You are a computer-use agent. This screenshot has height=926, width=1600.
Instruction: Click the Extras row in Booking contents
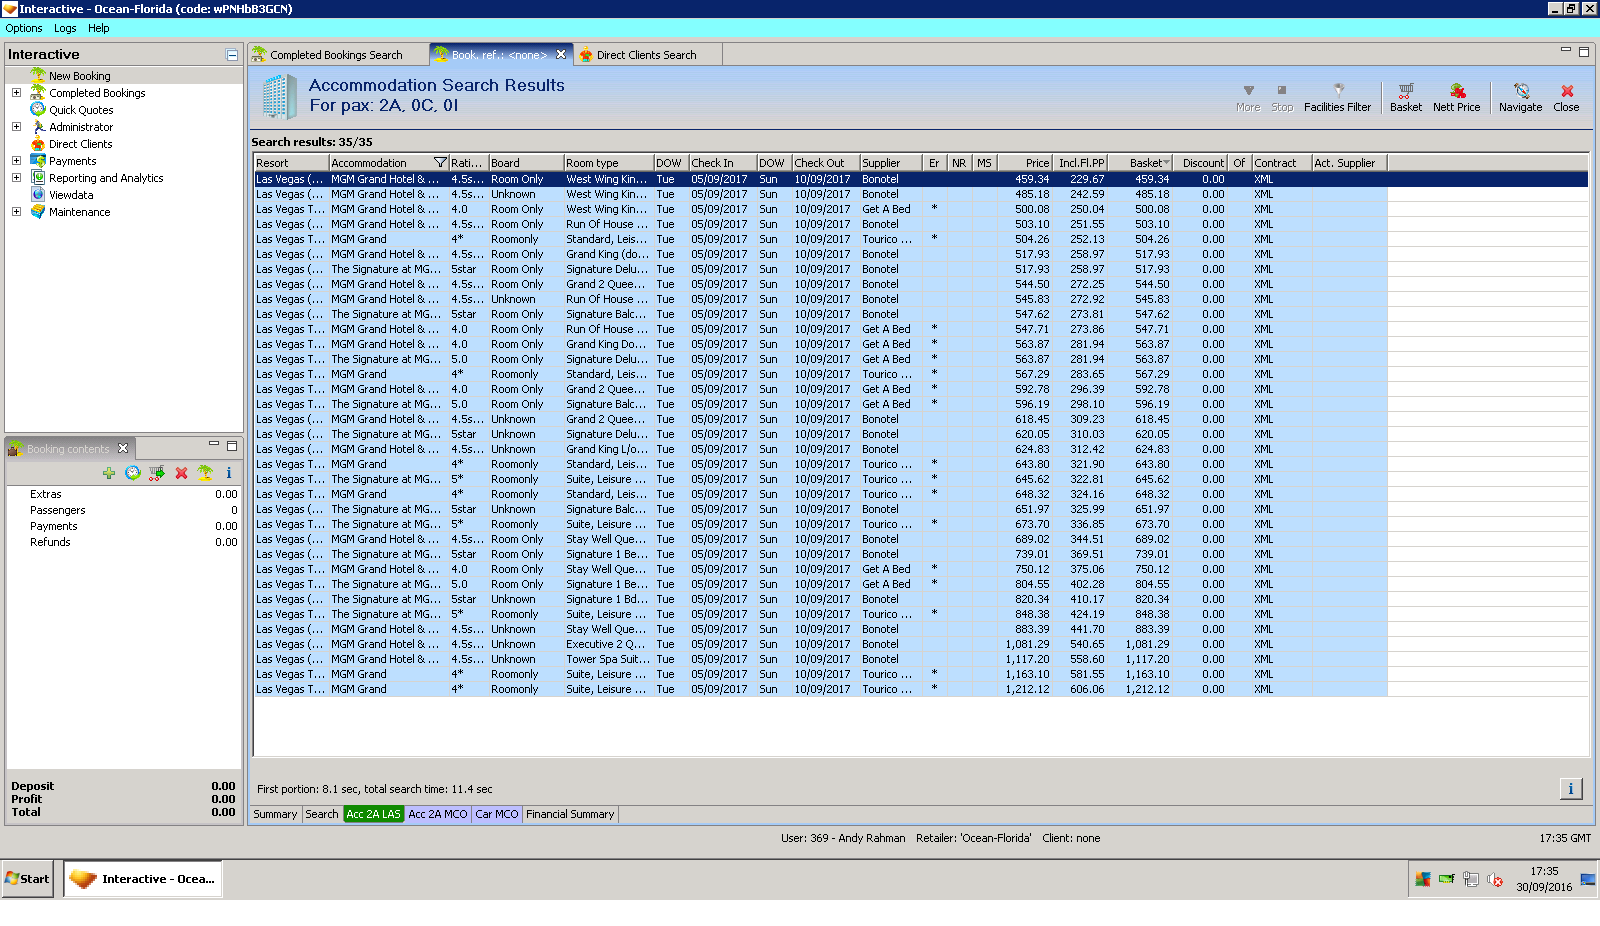(x=124, y=494)
